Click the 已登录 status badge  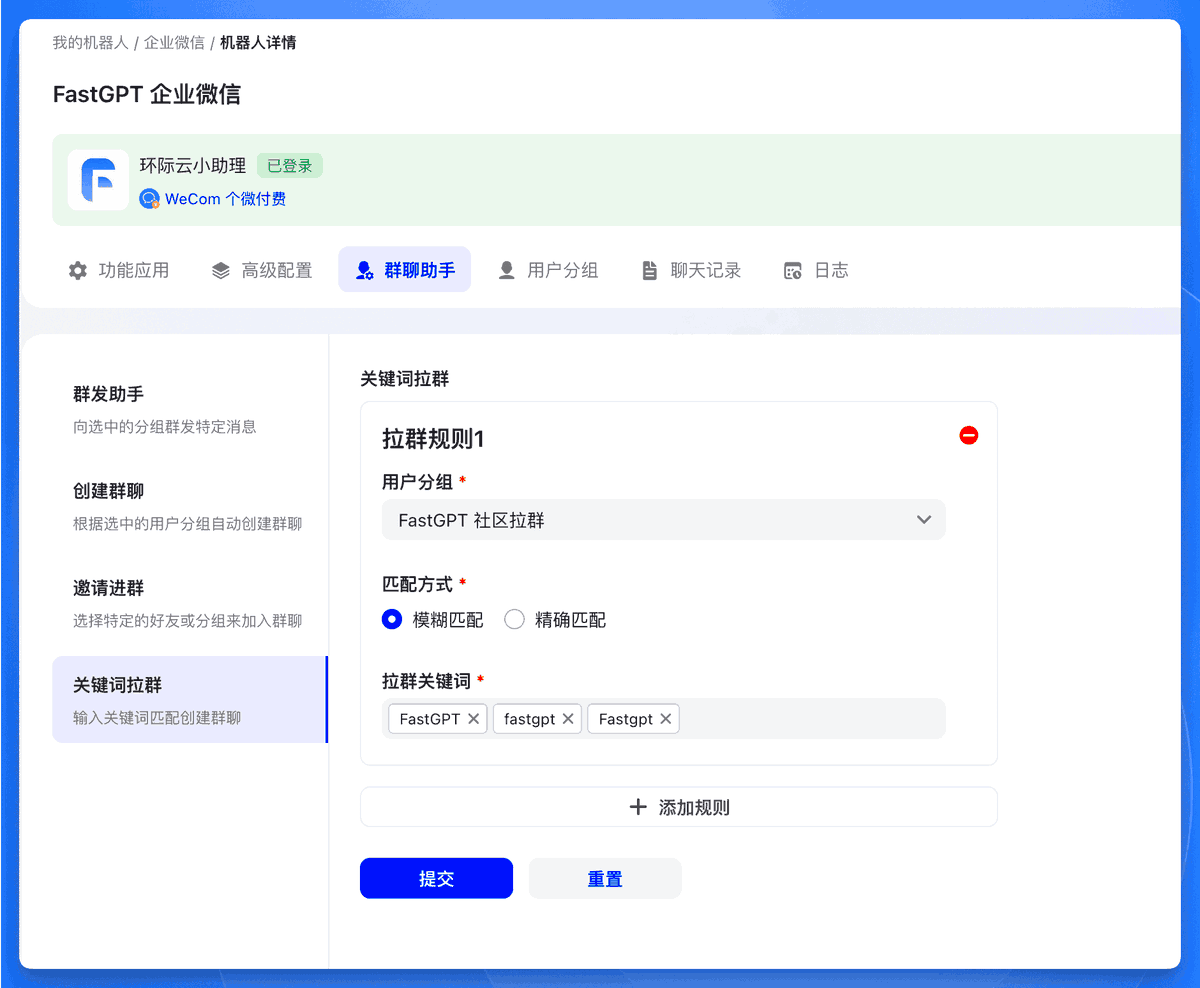point(290,166)
